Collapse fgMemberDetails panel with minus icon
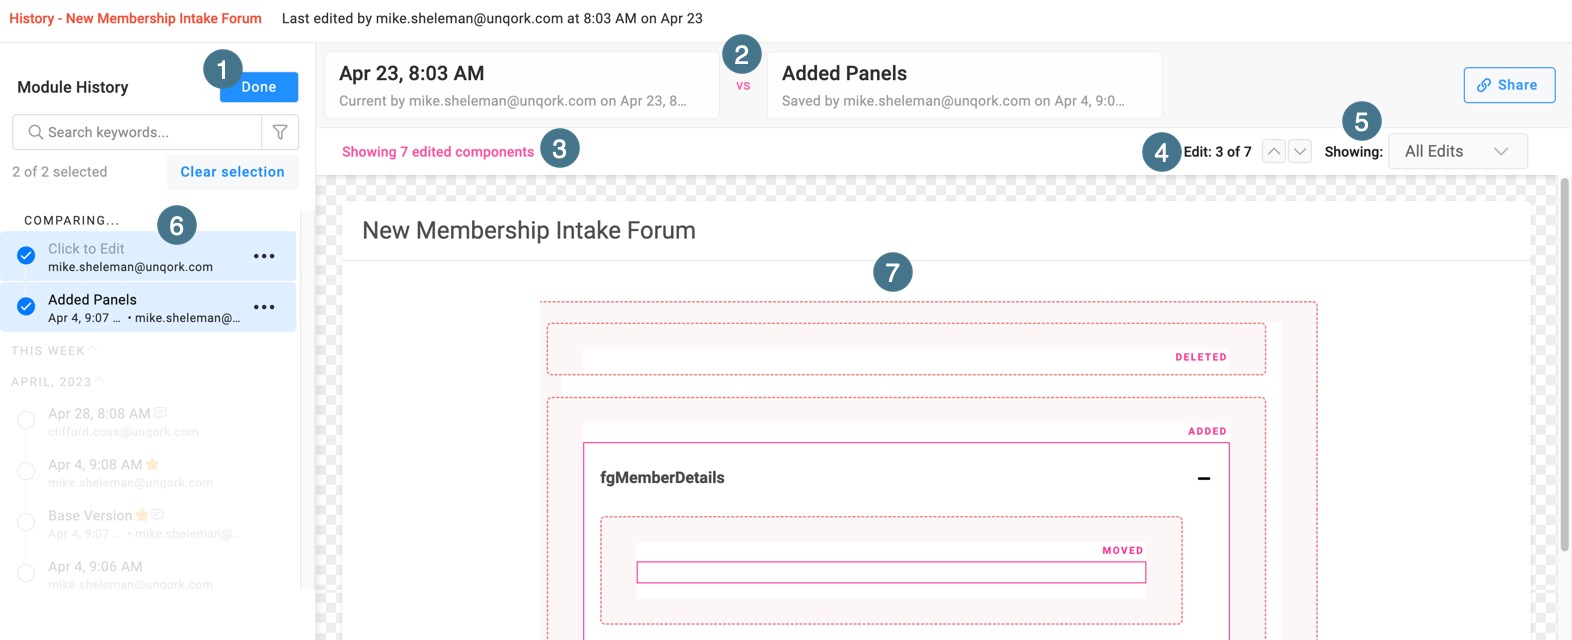1572x640 pixels. tap(1204, 478)
